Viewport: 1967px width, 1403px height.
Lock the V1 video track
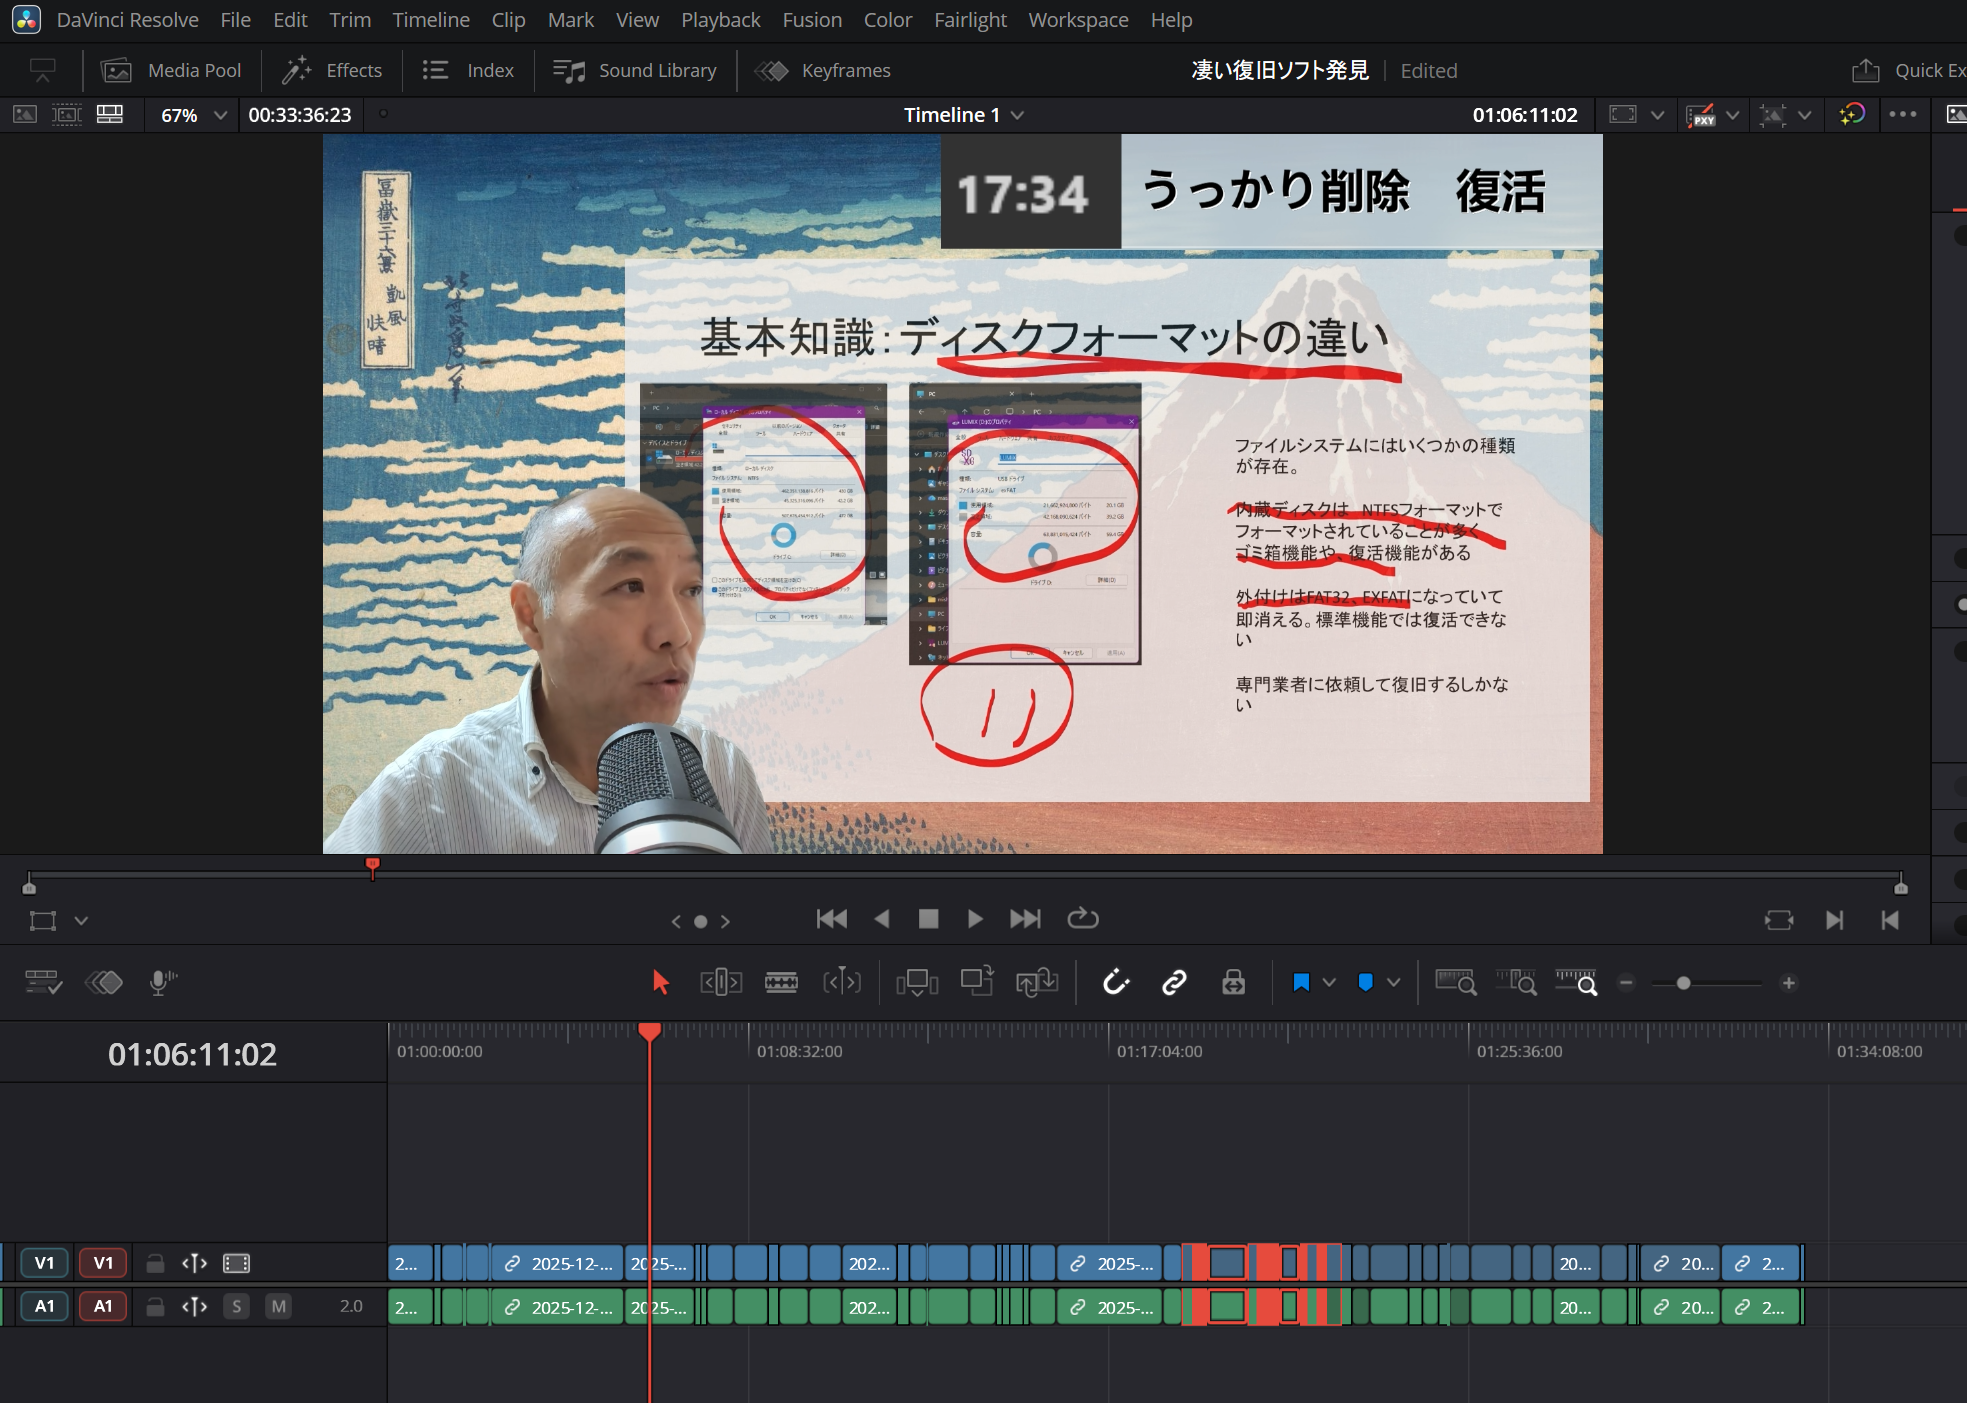tap(155, 1263)
